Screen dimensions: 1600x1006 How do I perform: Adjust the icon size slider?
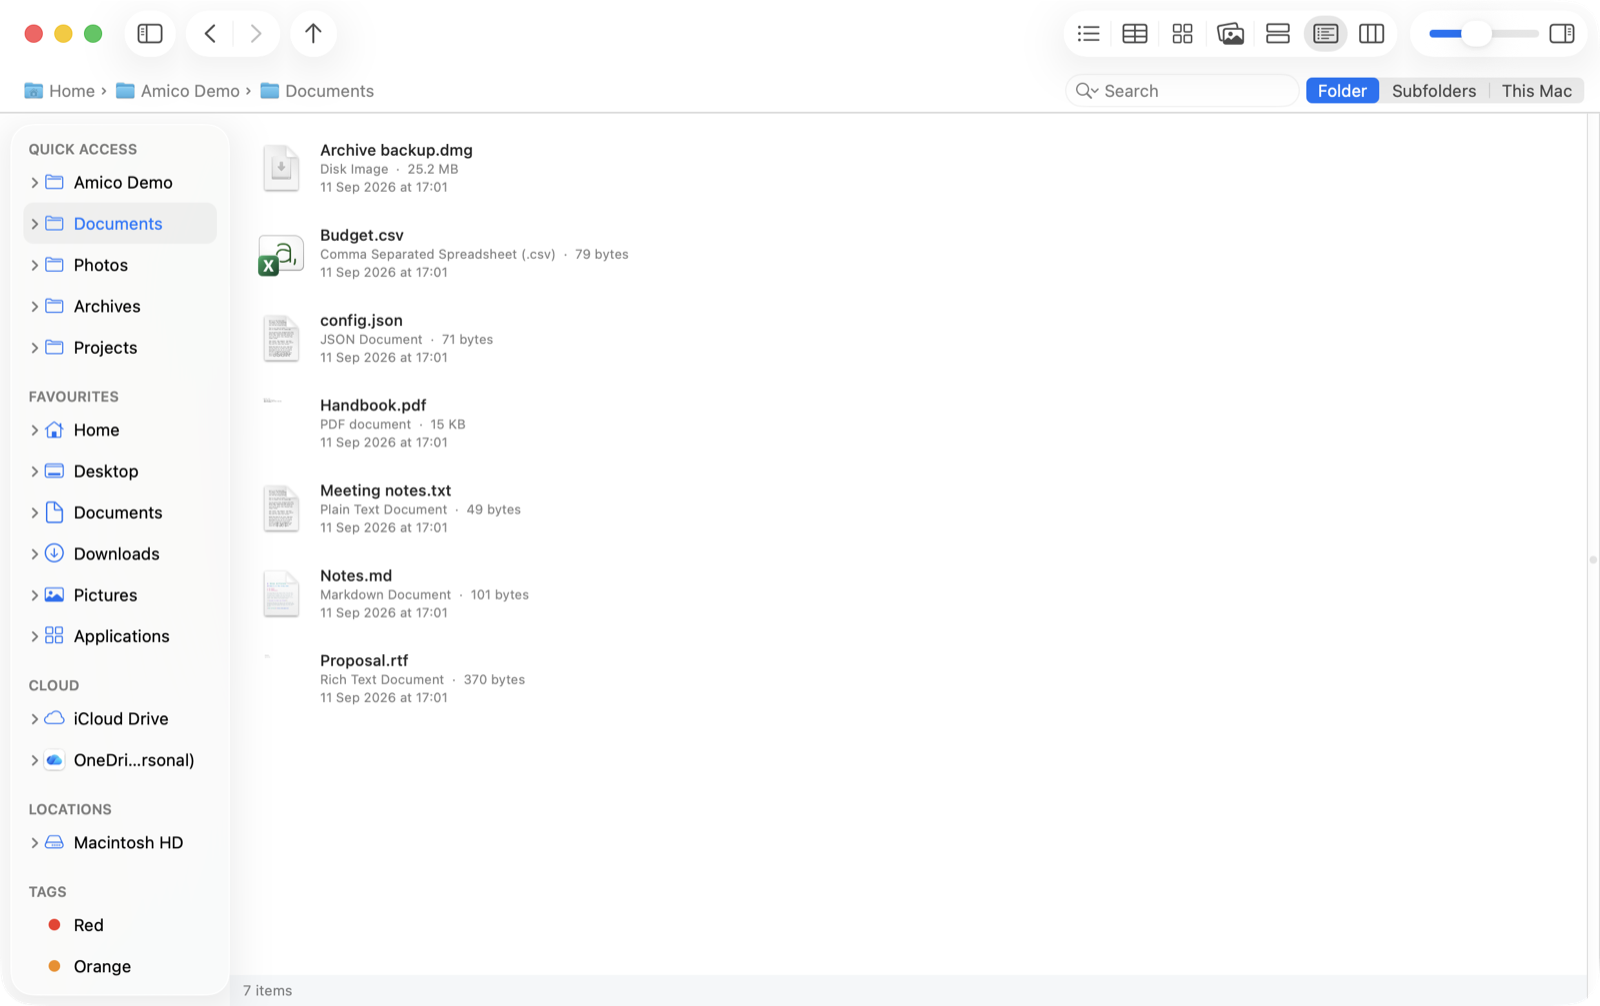(1476, 34)
